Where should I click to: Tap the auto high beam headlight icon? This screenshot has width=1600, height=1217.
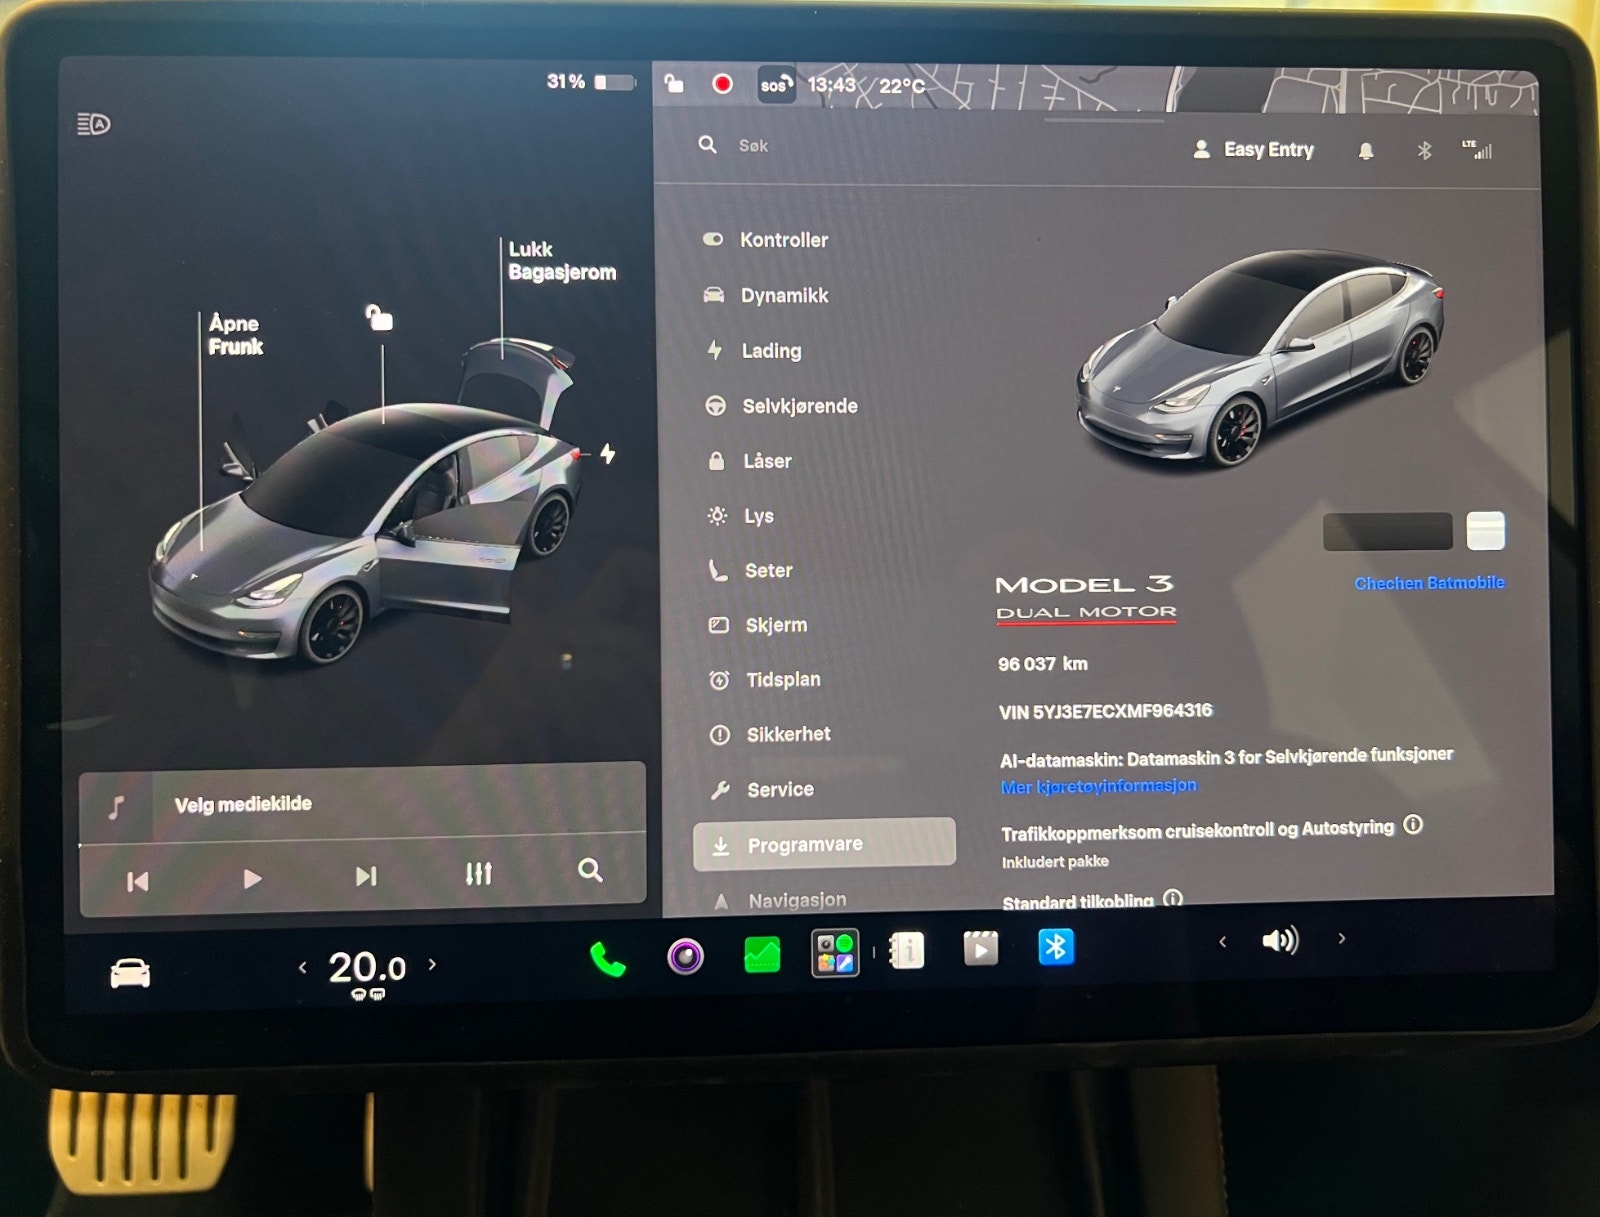94,124
